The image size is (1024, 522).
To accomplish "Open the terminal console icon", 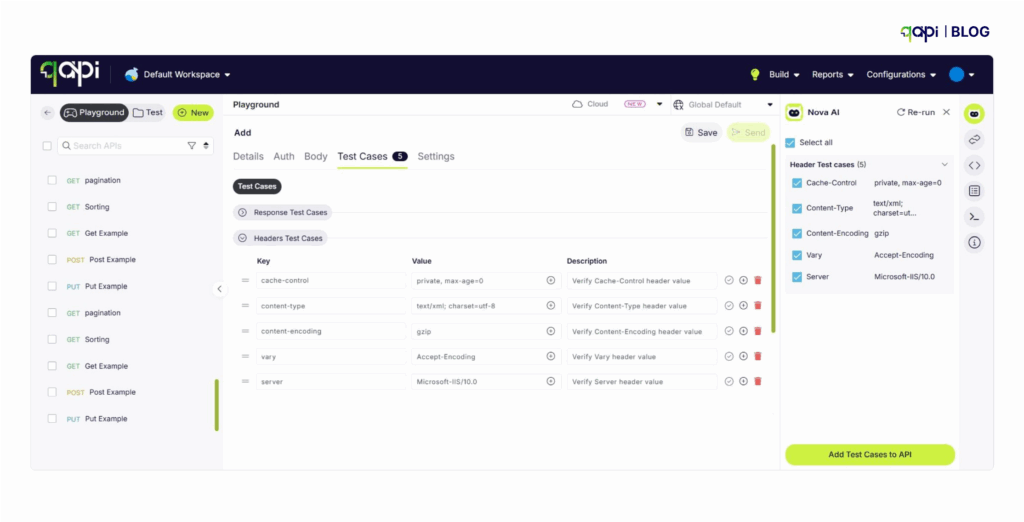I will click(974, 216).
